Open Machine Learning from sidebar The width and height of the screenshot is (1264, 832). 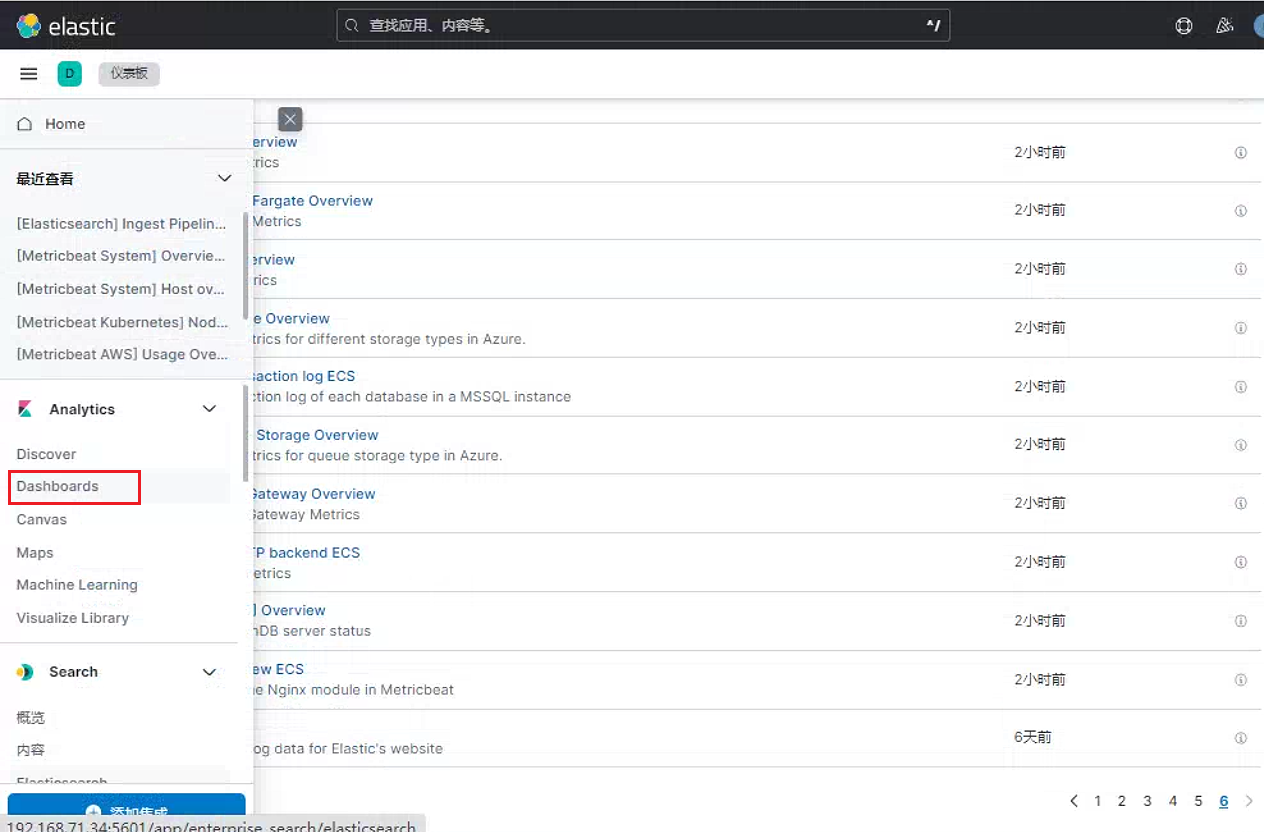(x=77, y=585)
